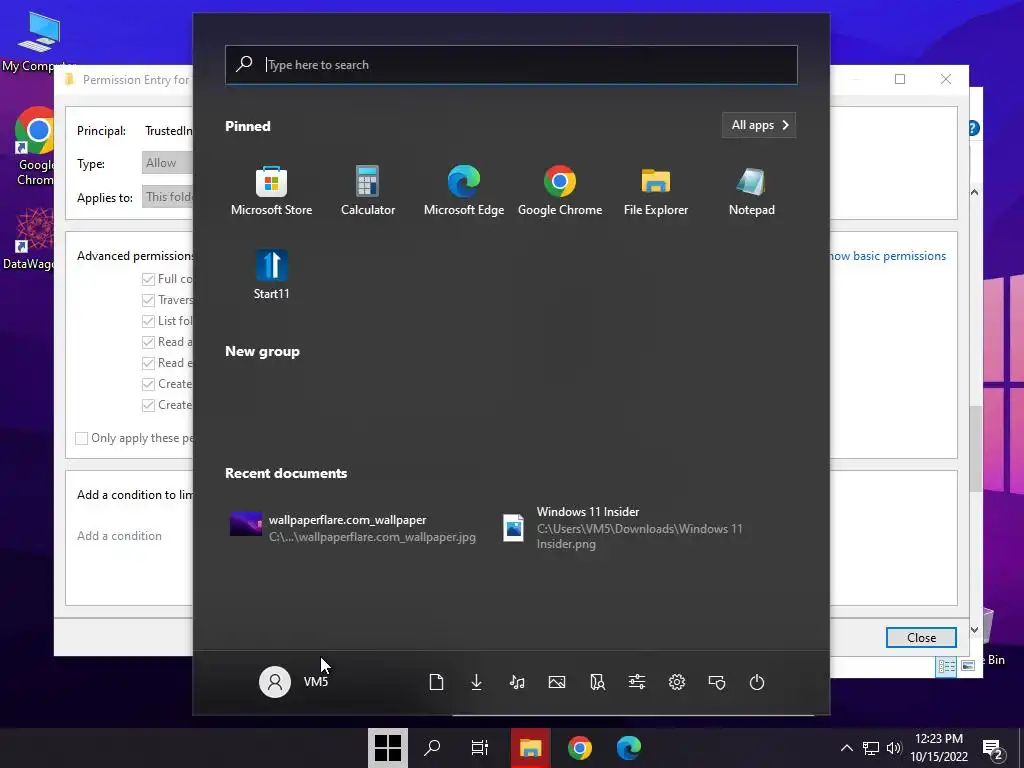Toggle the first Create permission checkbox

click(148, 384)
